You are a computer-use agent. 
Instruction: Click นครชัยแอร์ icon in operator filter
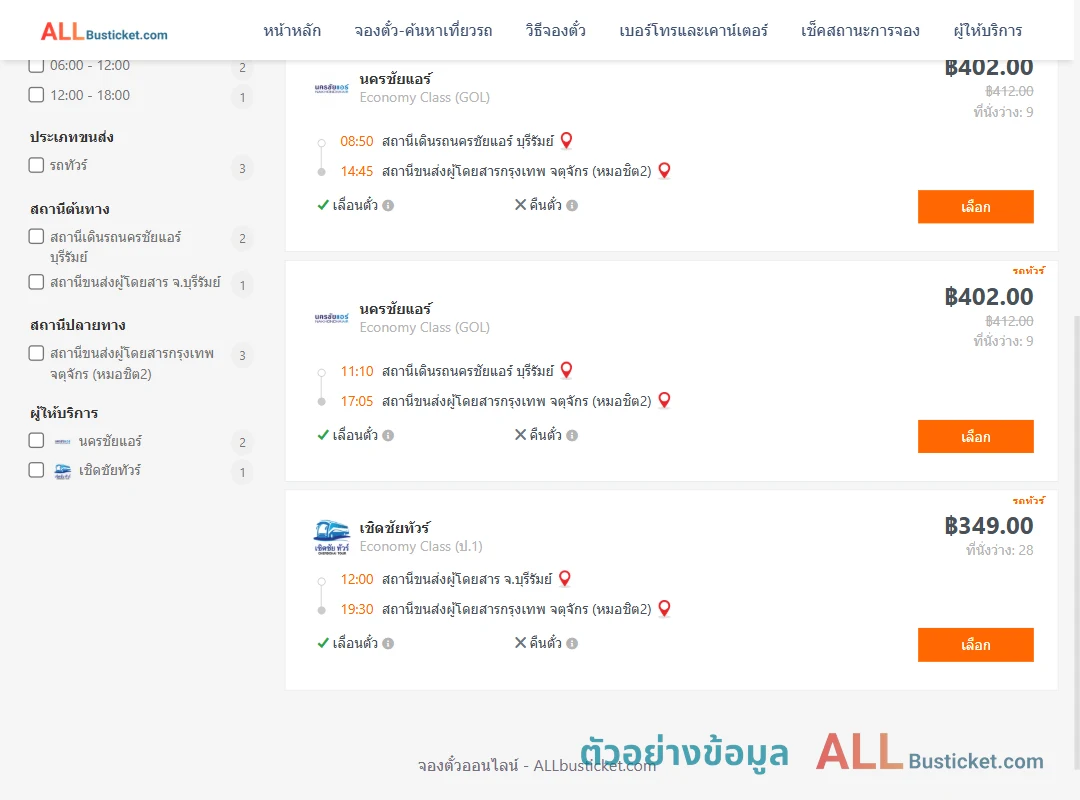click(63, 442)
